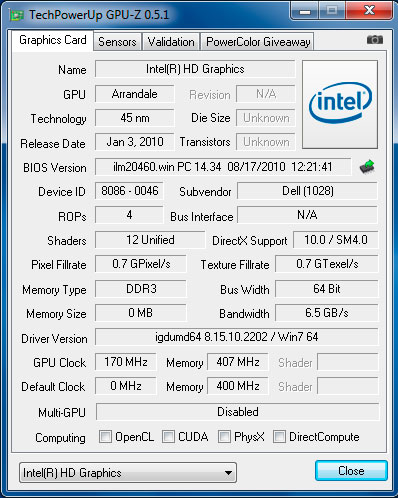Viewport: 398px width, 498px height.
Task: Select the Driver Version field text
Action: click(x=237, y=337)
